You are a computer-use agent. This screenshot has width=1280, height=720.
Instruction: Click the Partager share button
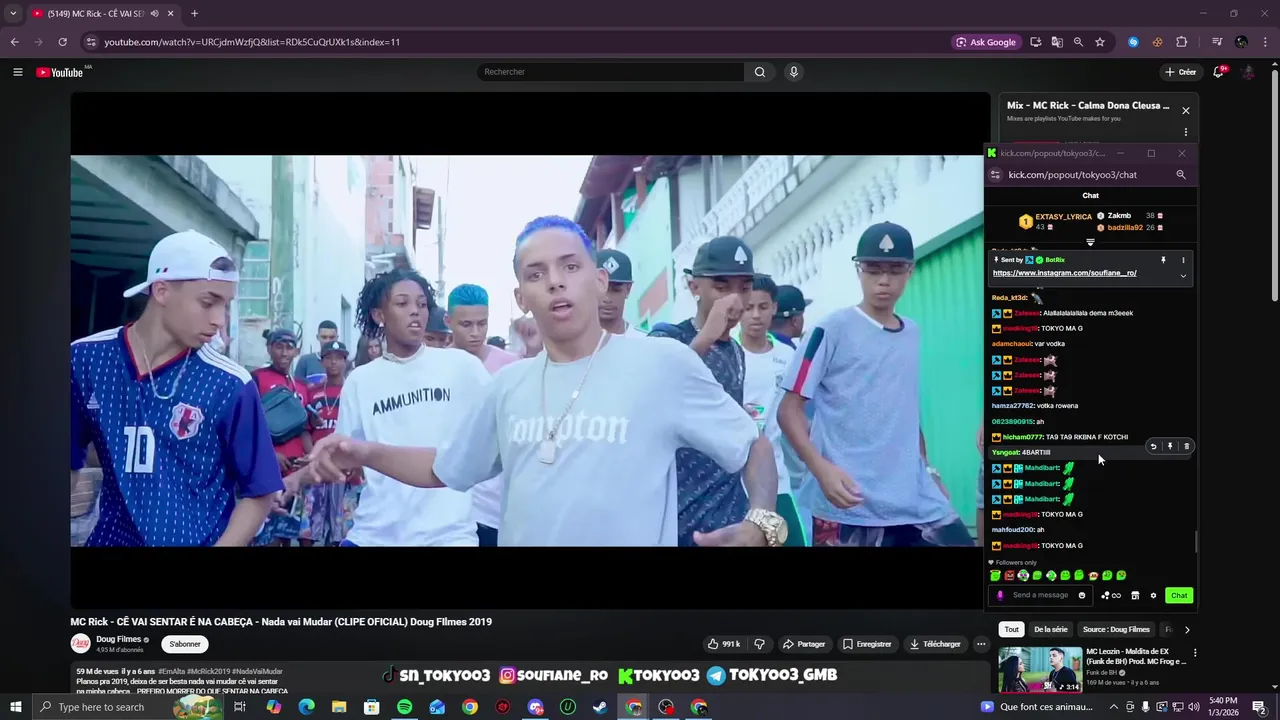click(x=804, y=644)
